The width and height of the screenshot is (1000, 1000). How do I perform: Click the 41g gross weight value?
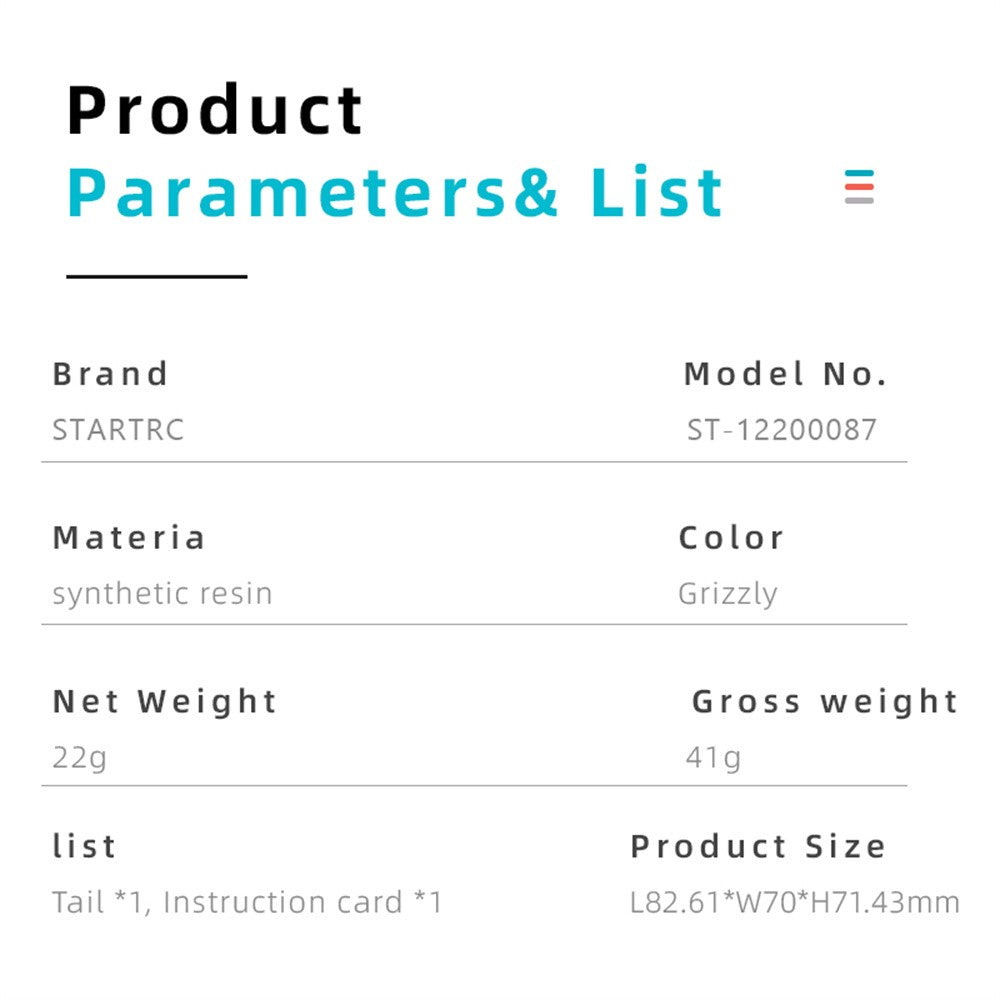(713, 757)
